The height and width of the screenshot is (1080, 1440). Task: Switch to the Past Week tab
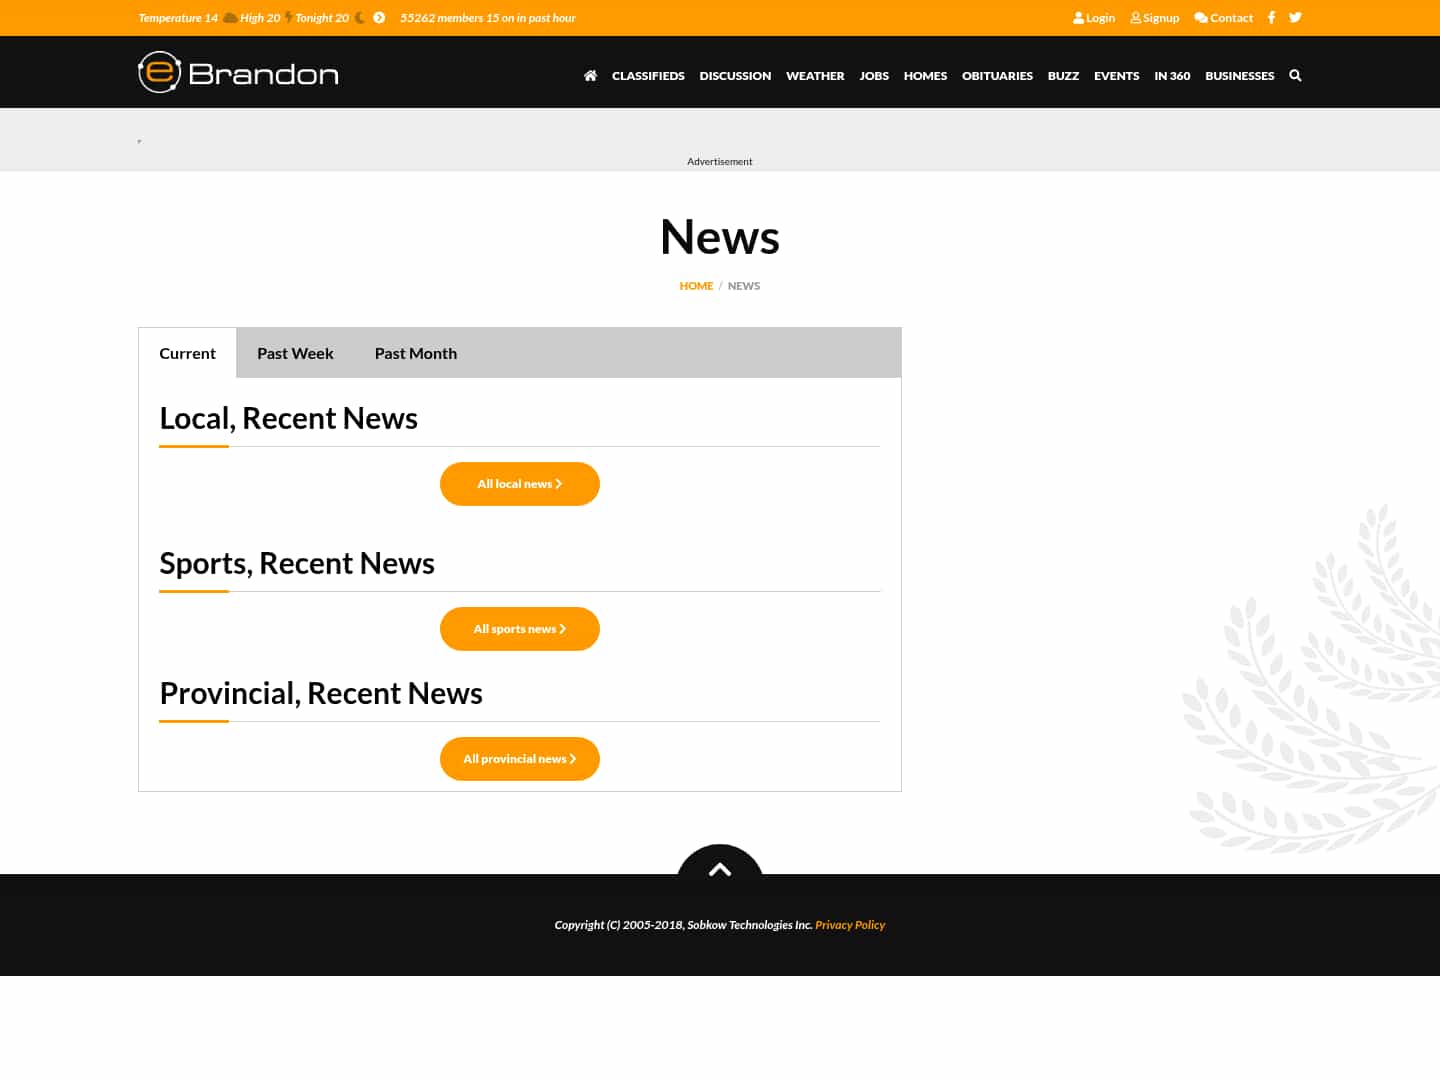[295, 353]
